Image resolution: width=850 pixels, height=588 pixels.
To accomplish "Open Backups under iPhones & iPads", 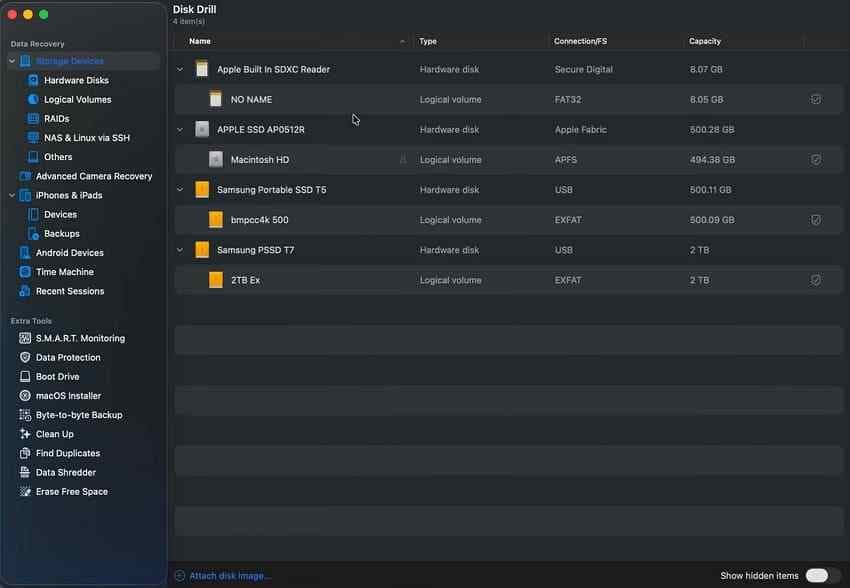I will pos(62,234).
